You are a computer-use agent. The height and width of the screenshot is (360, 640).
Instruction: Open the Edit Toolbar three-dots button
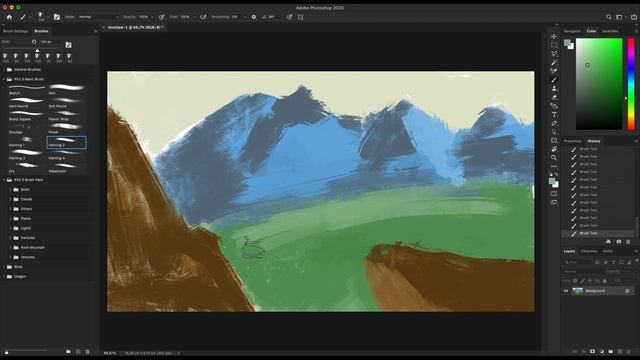[554, 167]
